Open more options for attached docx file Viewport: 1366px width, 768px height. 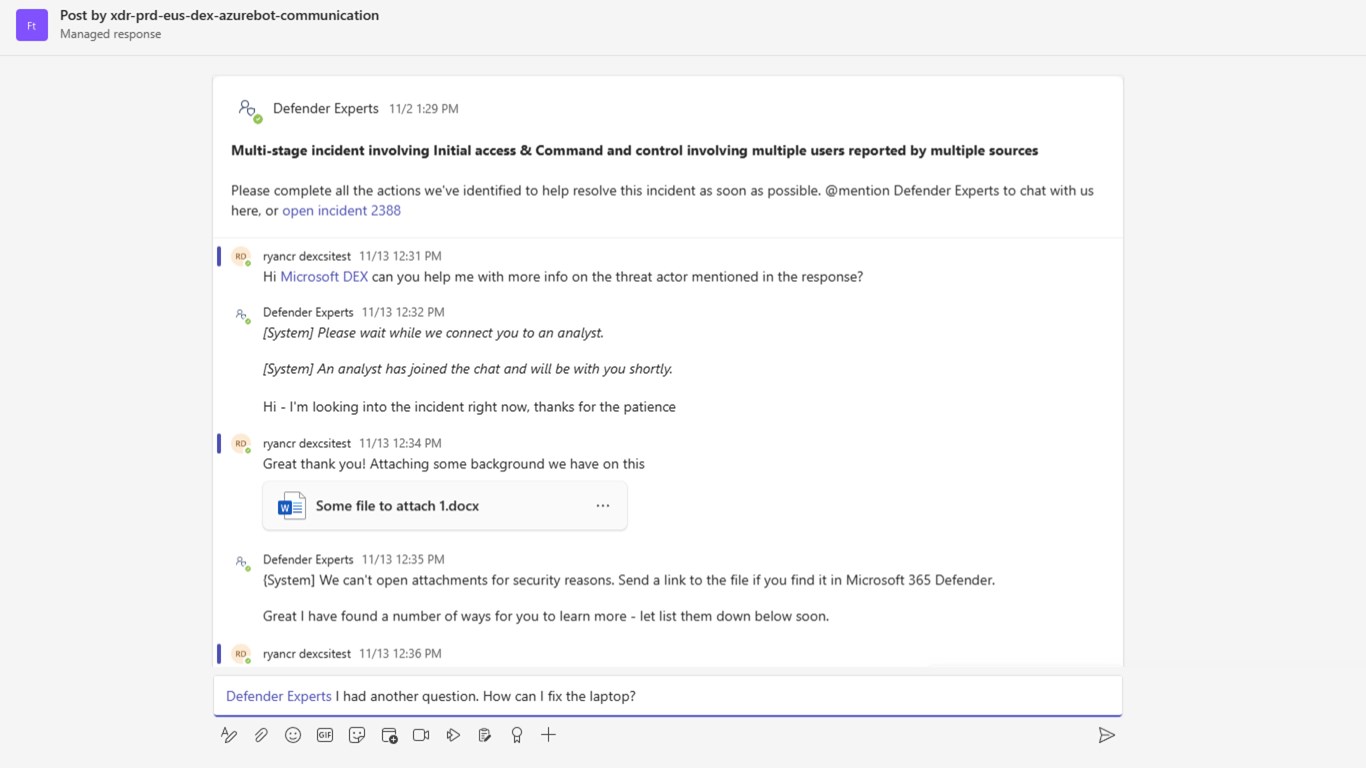(603, 506)
